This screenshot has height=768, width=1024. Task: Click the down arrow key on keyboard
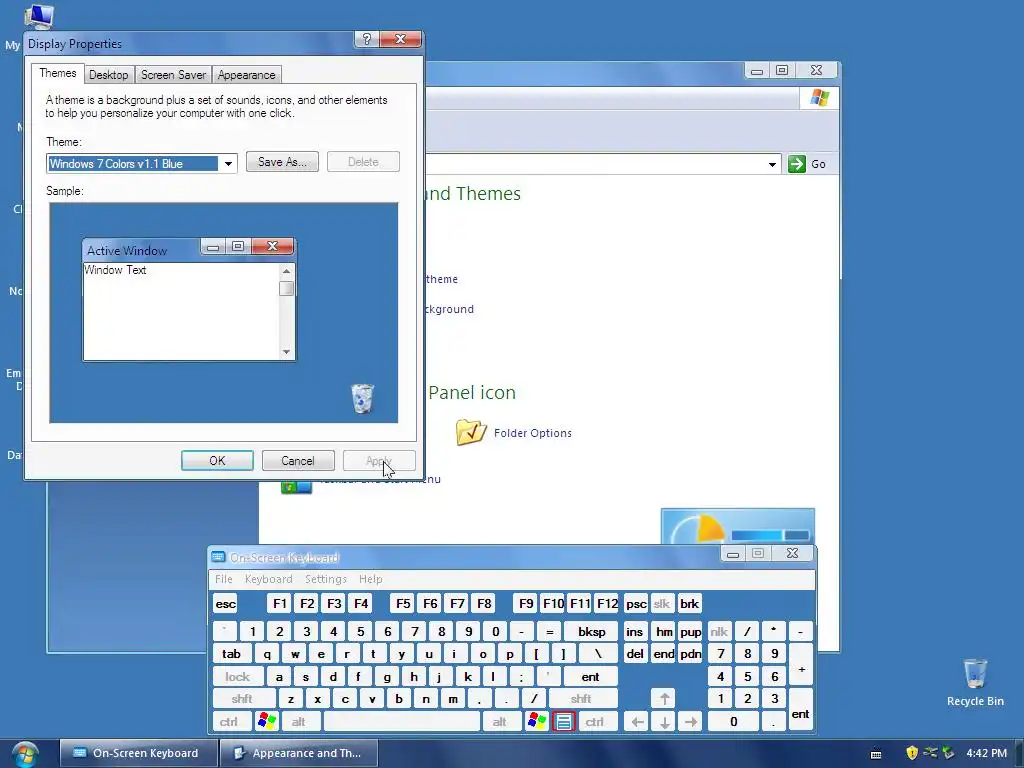click(664, 721)
